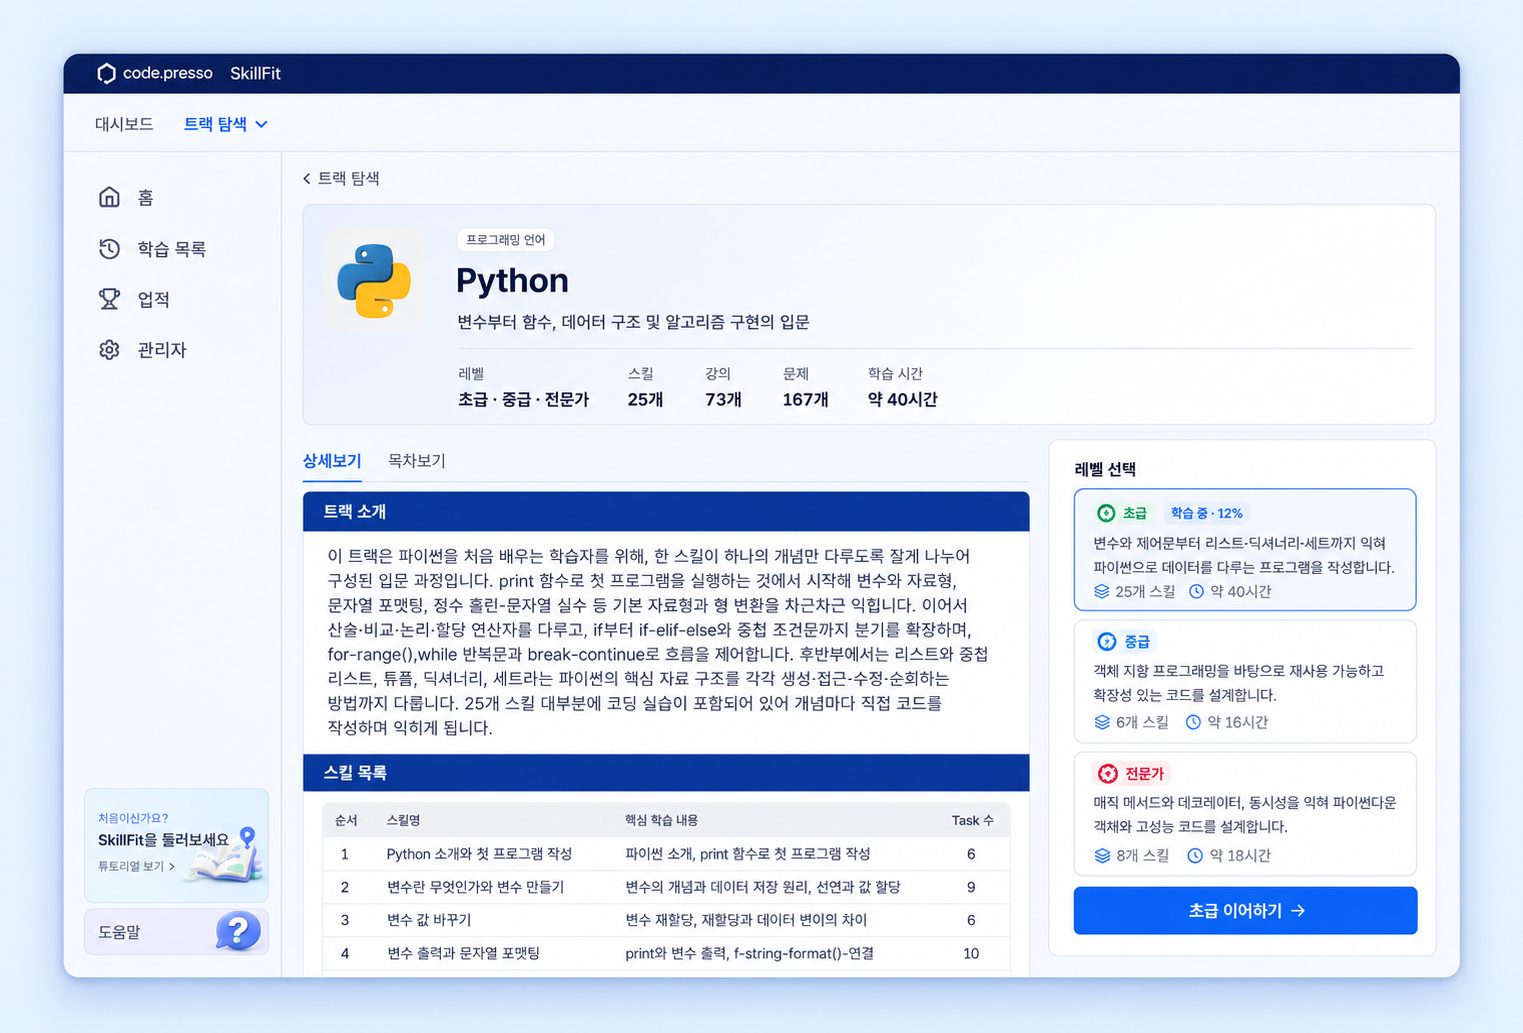
Task: Go to 홈 in the sidebar
Action: point(127,197)
